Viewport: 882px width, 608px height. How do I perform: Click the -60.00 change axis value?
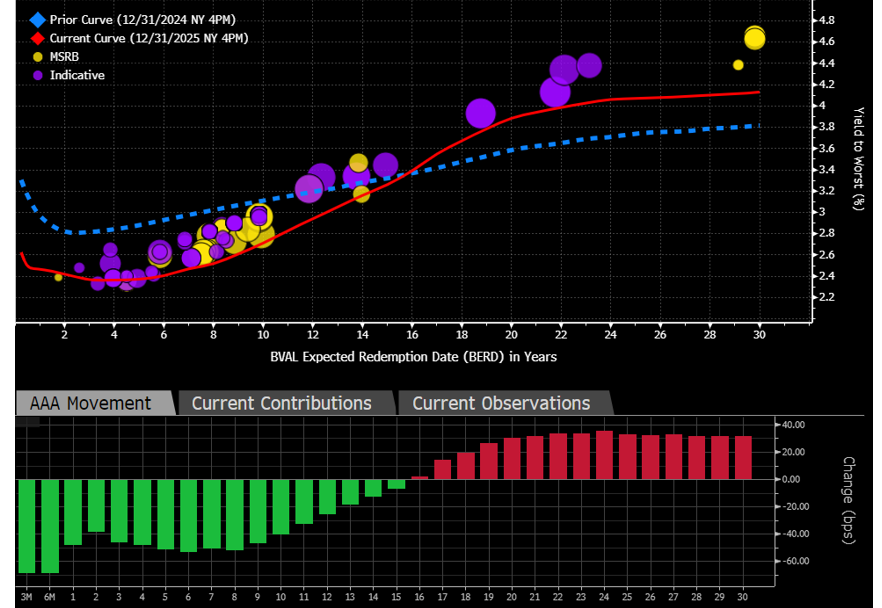tap(795, 561)
